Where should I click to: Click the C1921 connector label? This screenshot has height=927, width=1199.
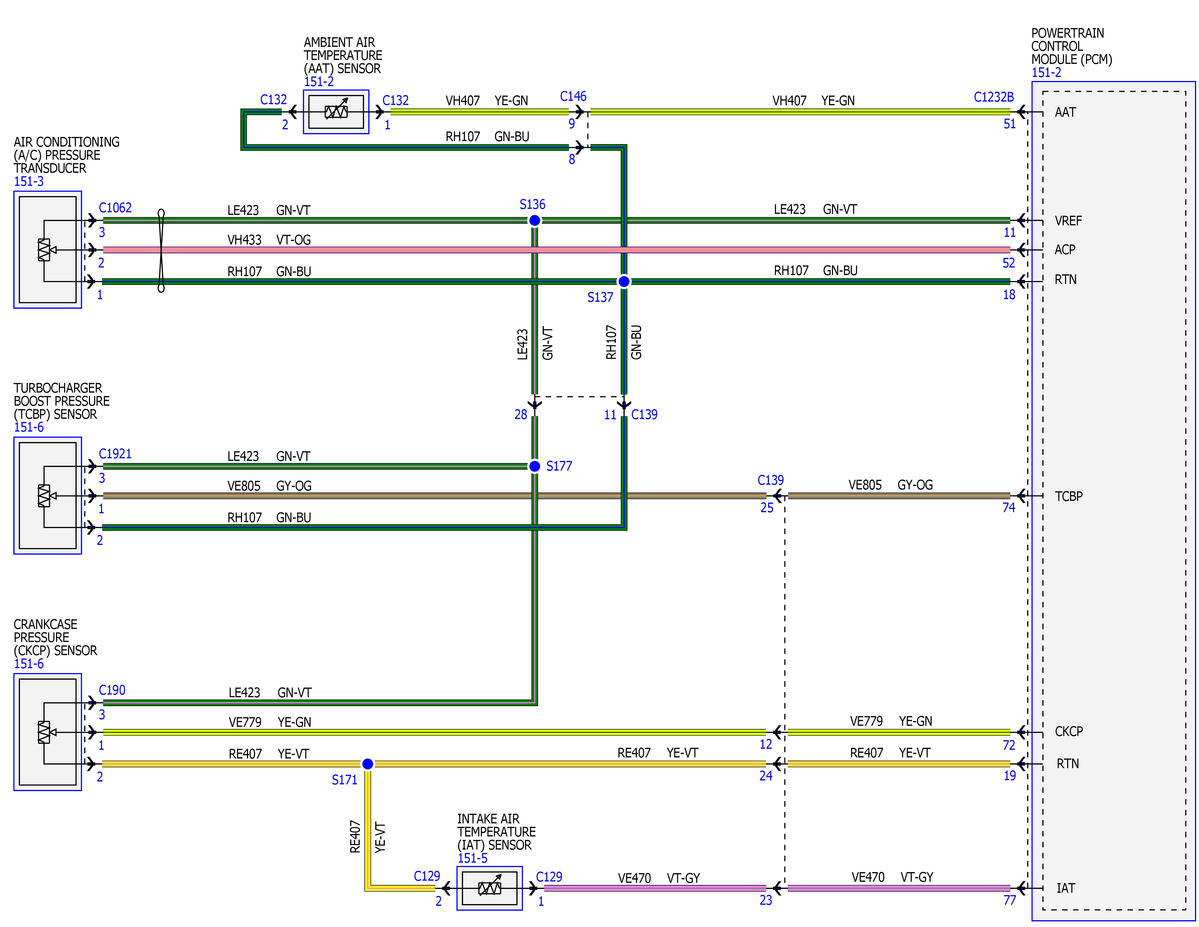point(115,454)
